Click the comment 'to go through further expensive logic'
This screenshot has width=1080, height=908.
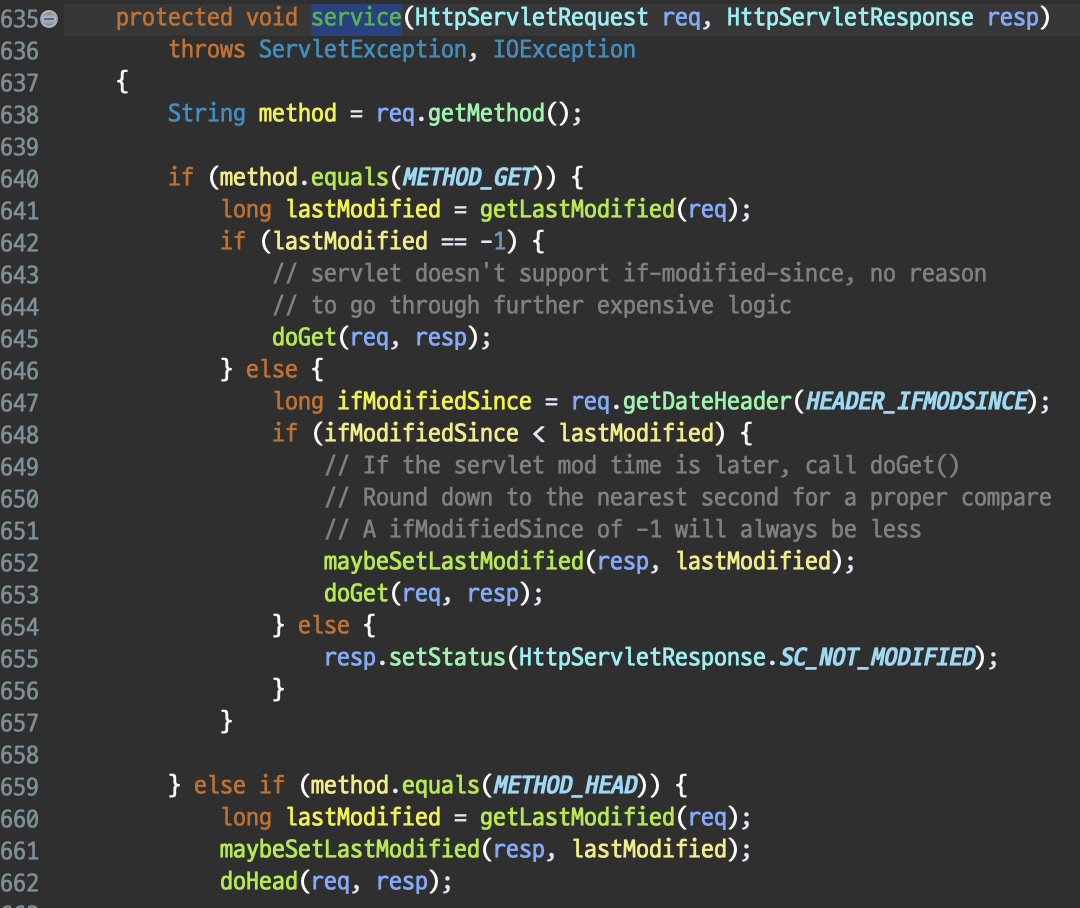[x=532, y=306]
